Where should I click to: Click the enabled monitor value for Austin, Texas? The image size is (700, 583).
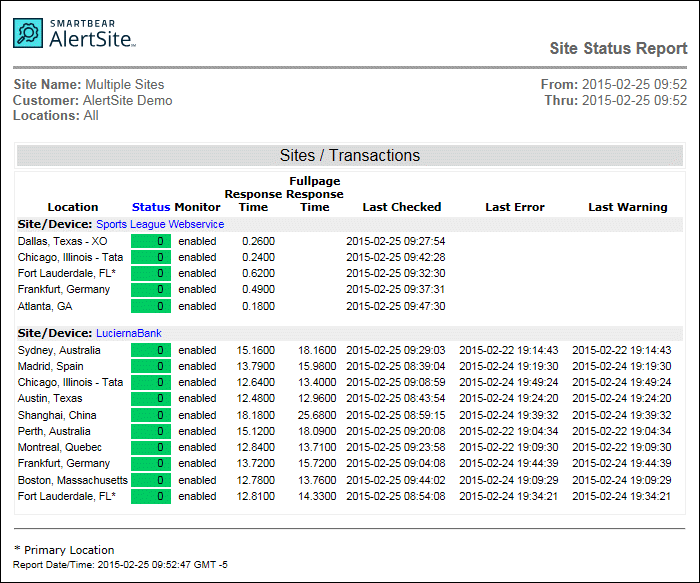(197, 398)
